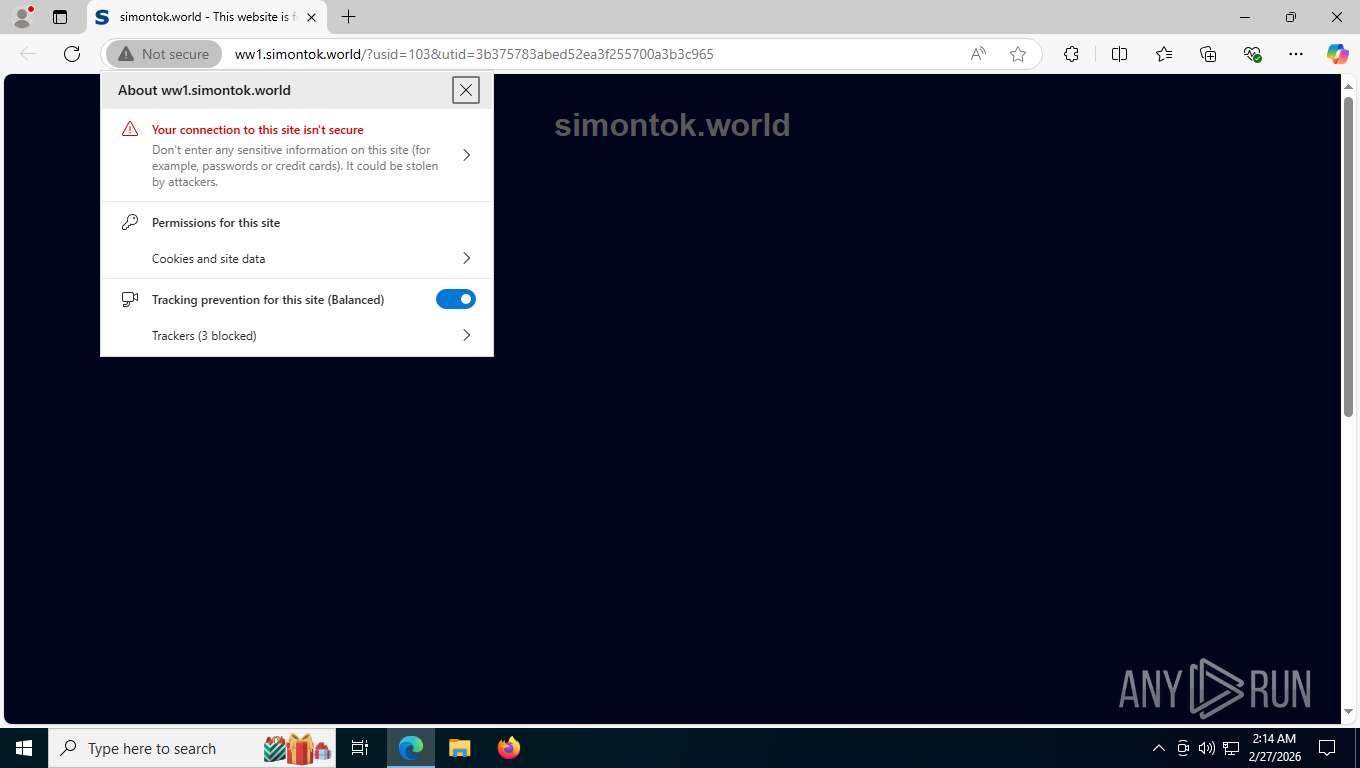Close the About ww1.simontok.world popup
1360x768 pixels.
[x=466, y=90]
